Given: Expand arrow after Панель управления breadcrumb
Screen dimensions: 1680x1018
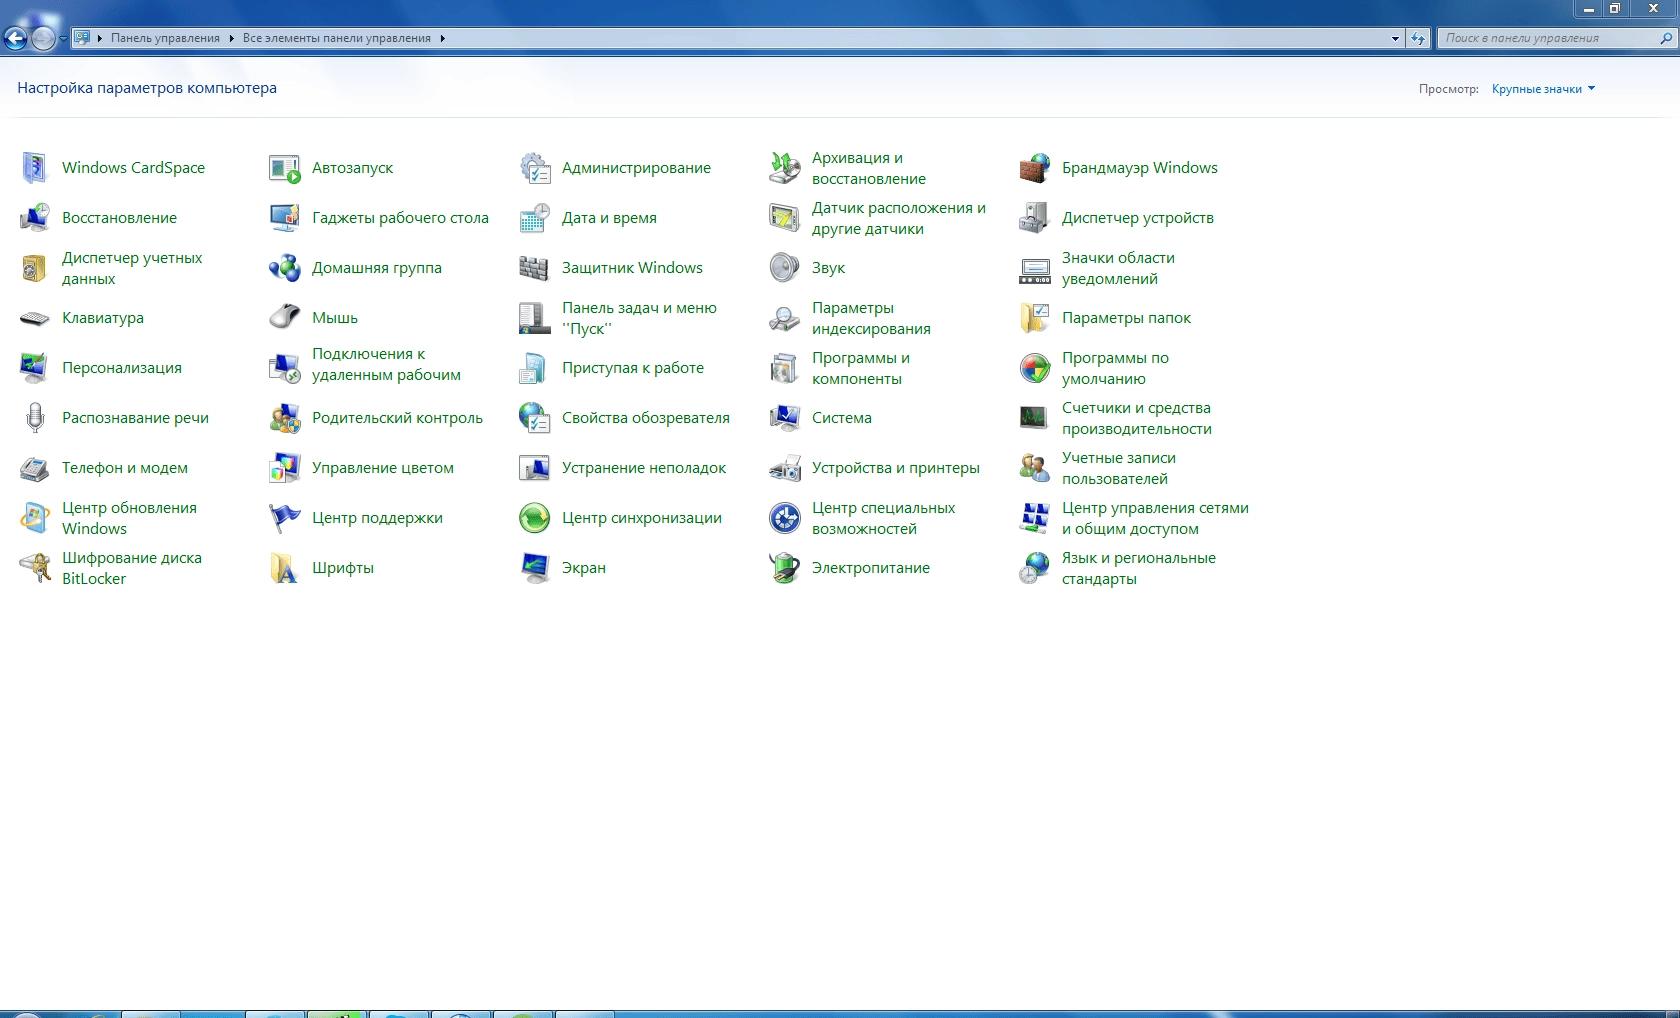Looking at the screenshot, I should (231, 38).
